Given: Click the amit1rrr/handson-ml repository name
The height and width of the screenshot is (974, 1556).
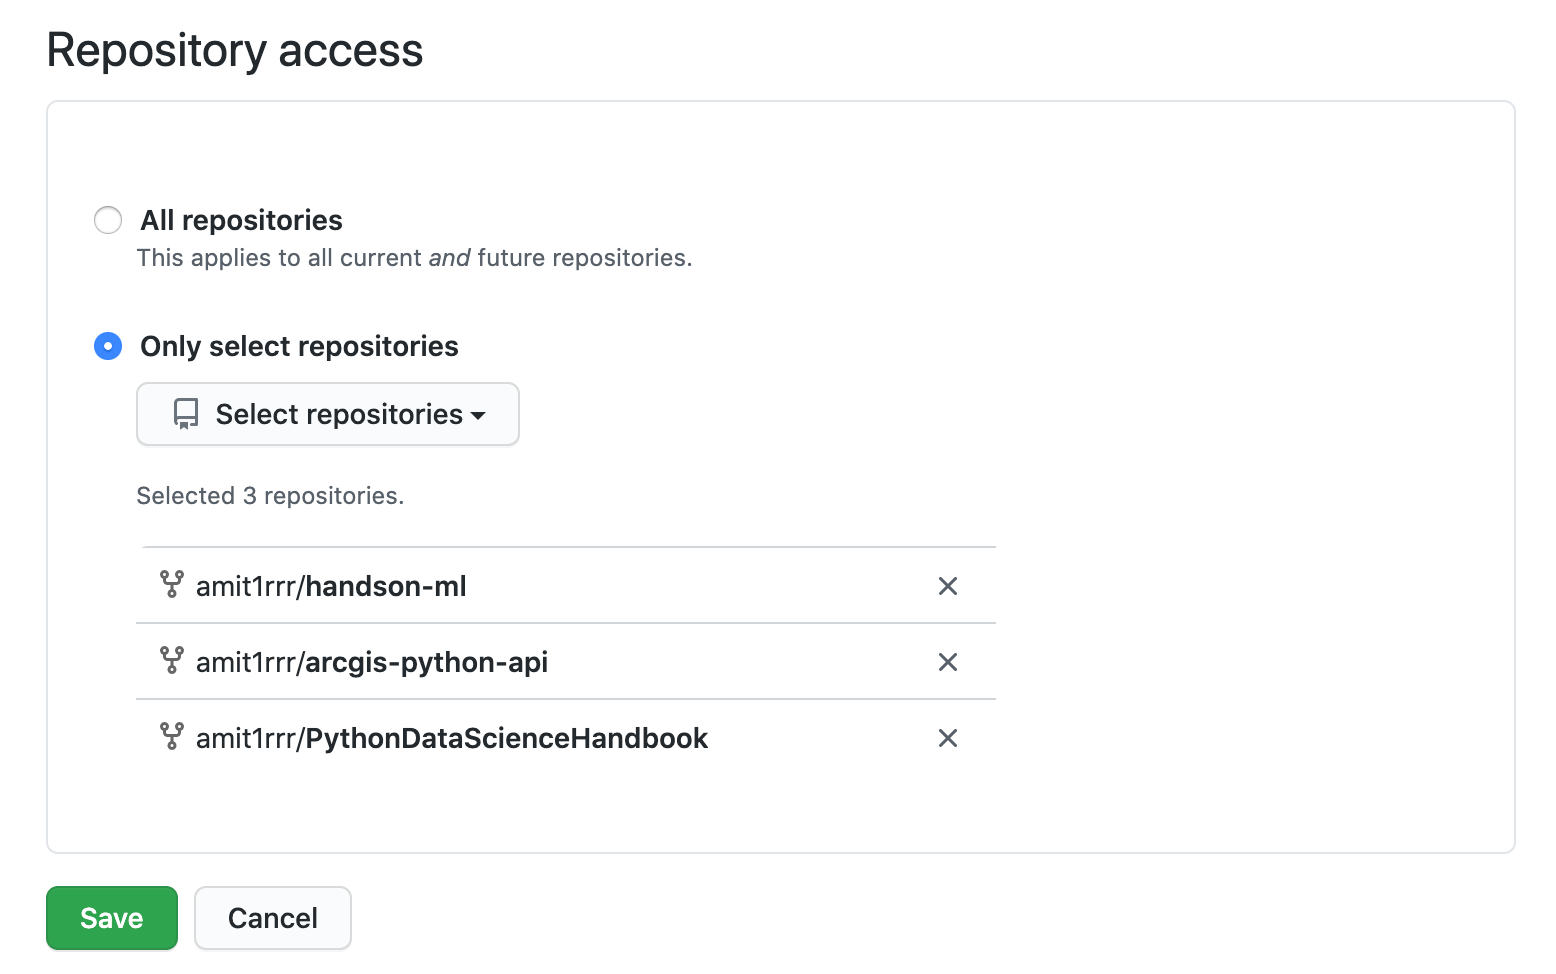Looking at the screenshot, I should coord(330,586).
